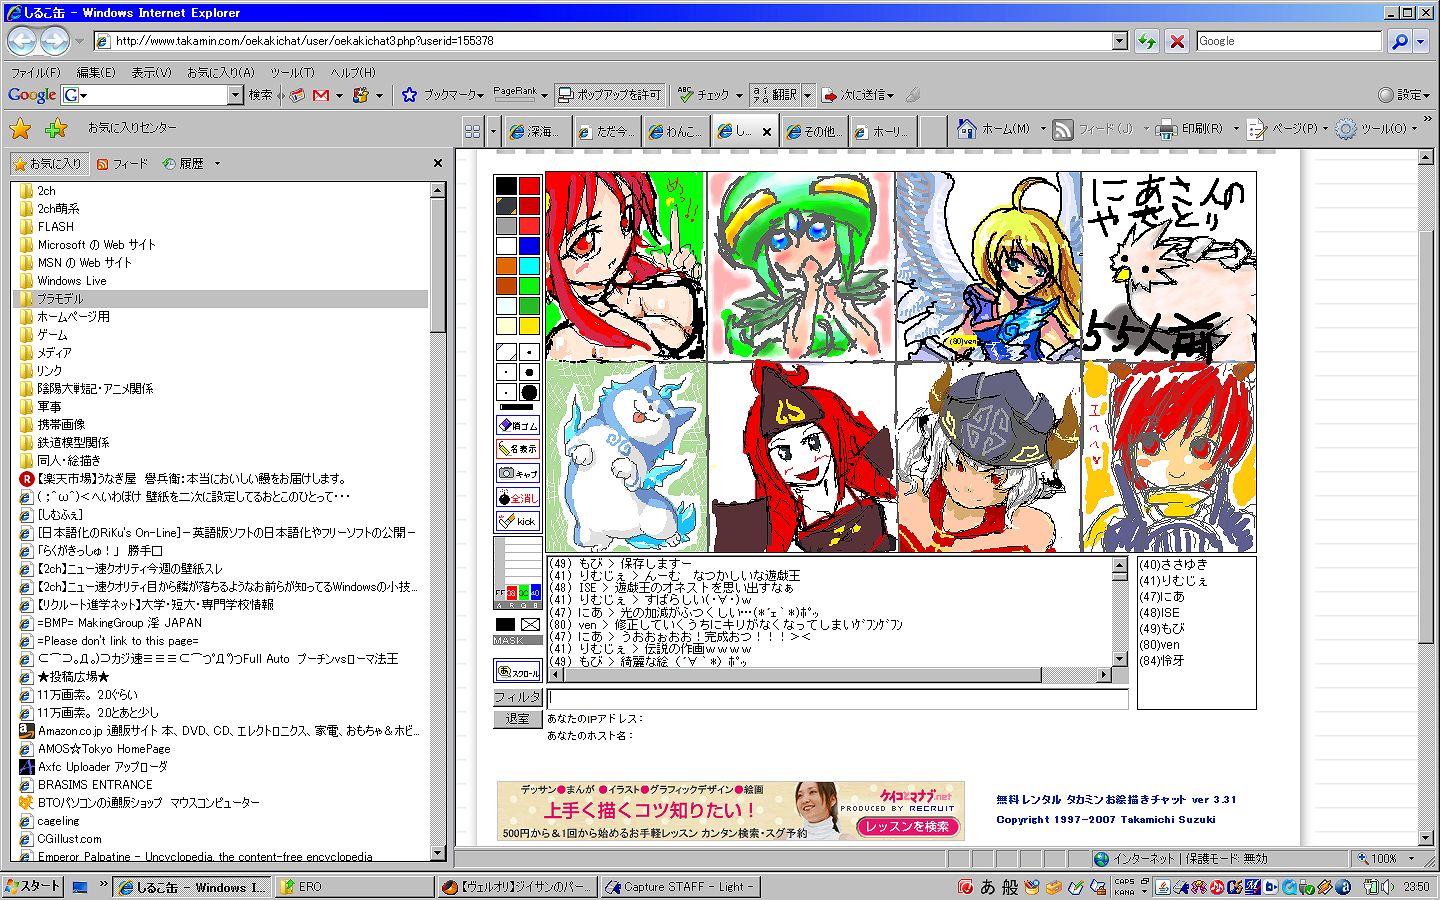Screen dimensions: 1440x900
Task: Click the gear ツール(O) toolbar icon
Action: [x=1346, y=129]
